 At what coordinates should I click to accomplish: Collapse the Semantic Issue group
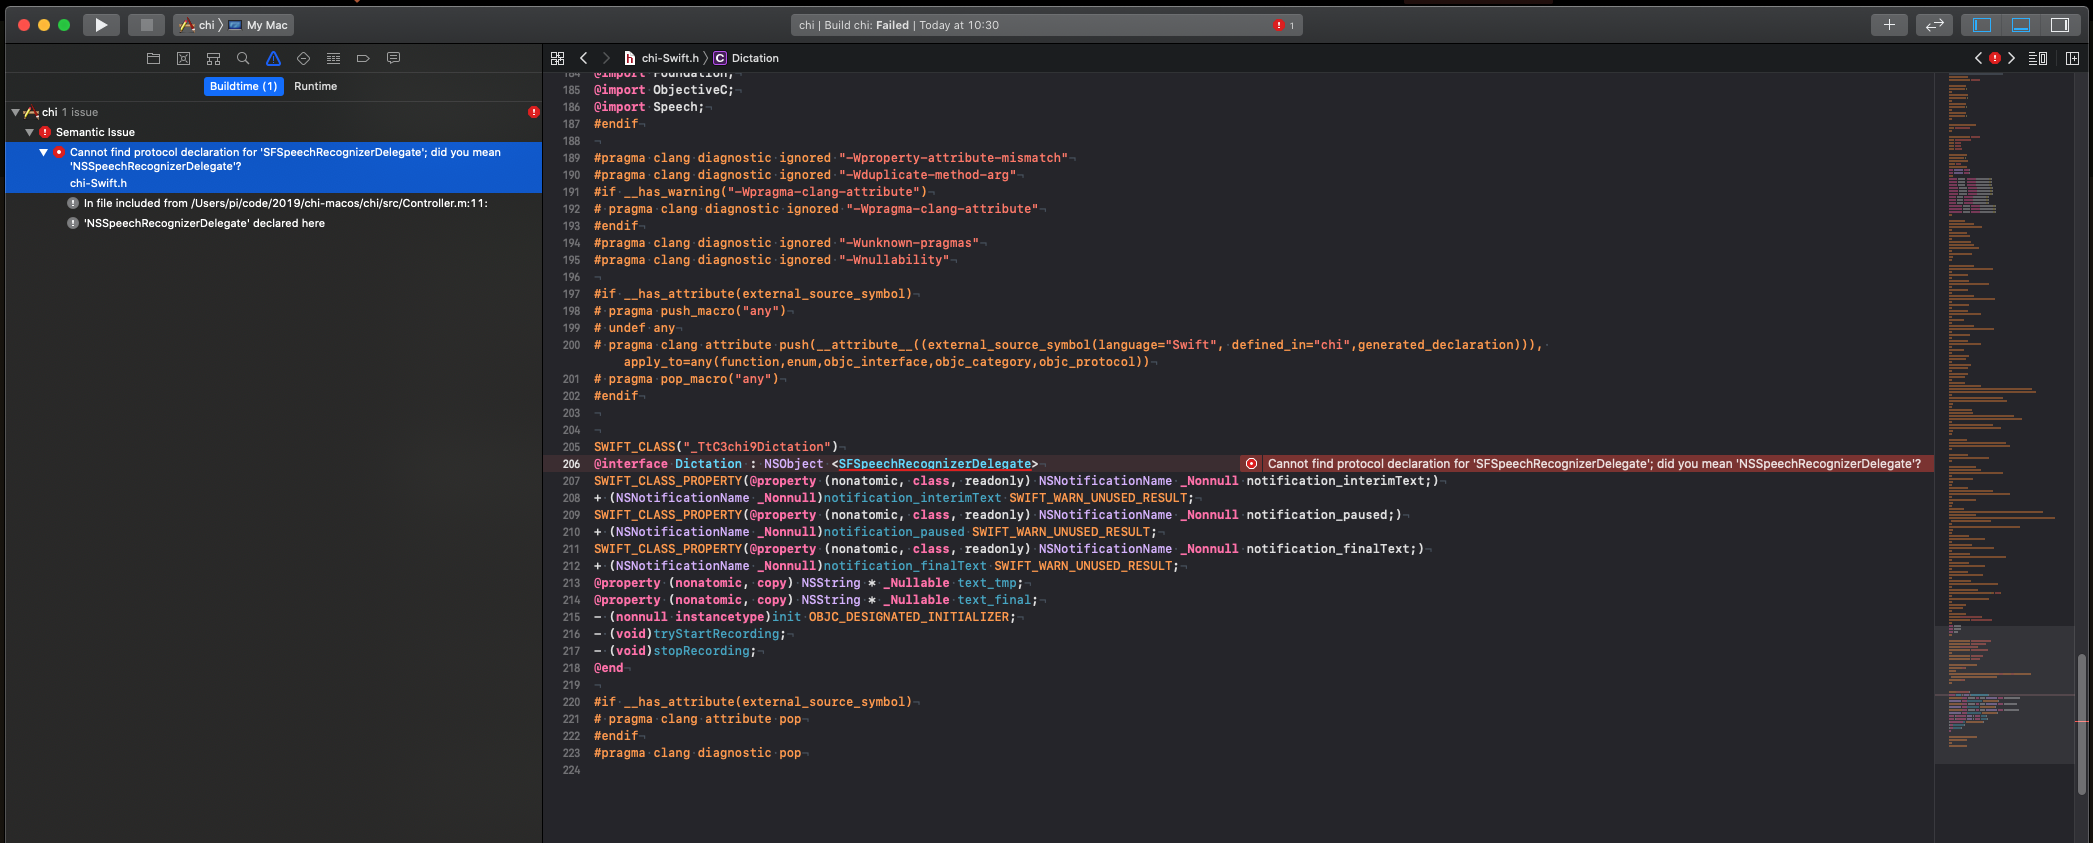(x=29, y=132)
